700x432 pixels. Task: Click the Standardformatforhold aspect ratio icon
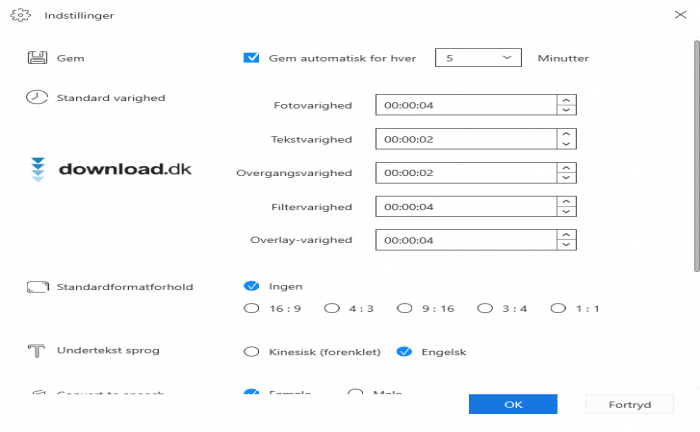pos(38,287)
